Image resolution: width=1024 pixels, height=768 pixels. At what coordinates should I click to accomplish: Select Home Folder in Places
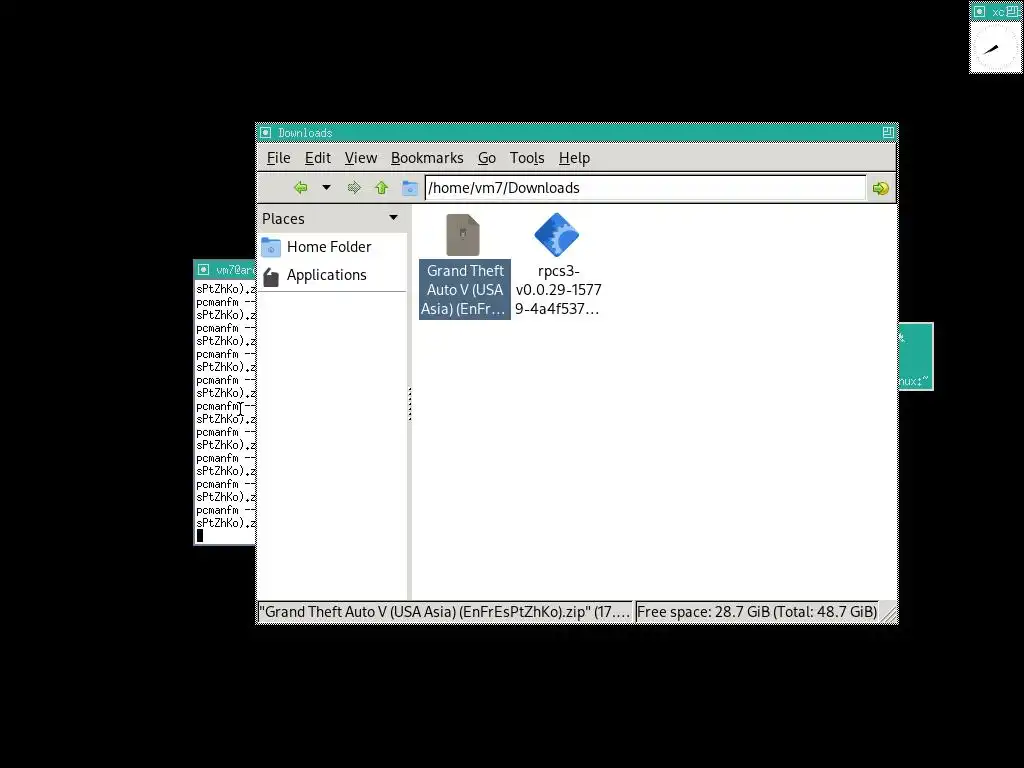[x=332, y=247]
